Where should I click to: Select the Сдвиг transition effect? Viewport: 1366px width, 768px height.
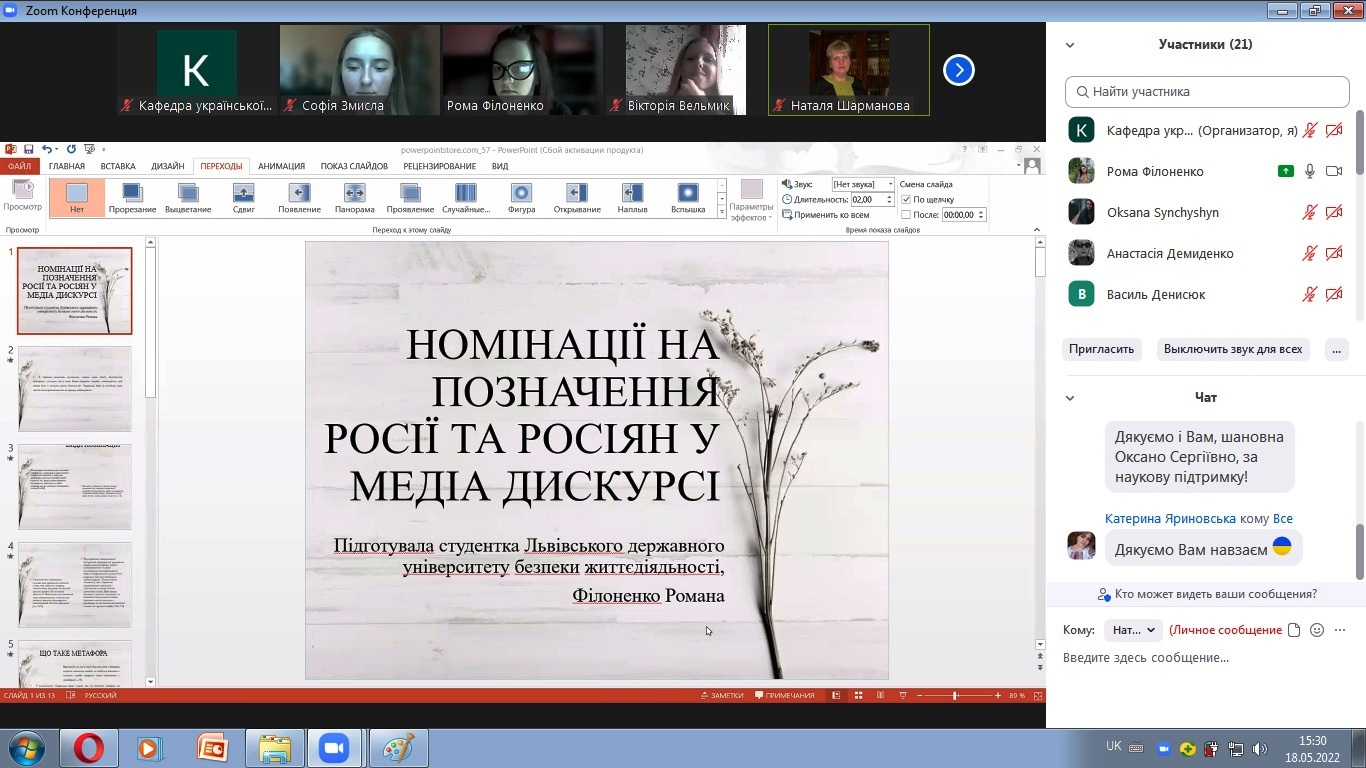click(244, 197)
